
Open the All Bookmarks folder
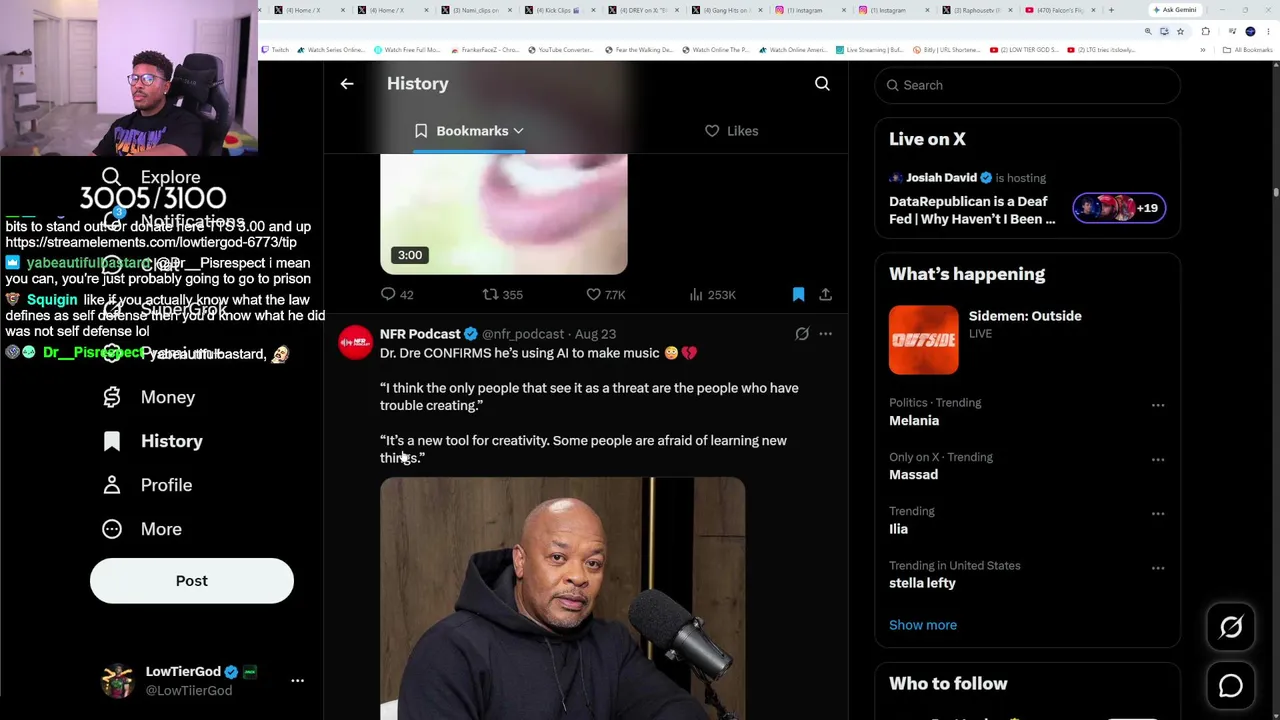(1248, 50)
